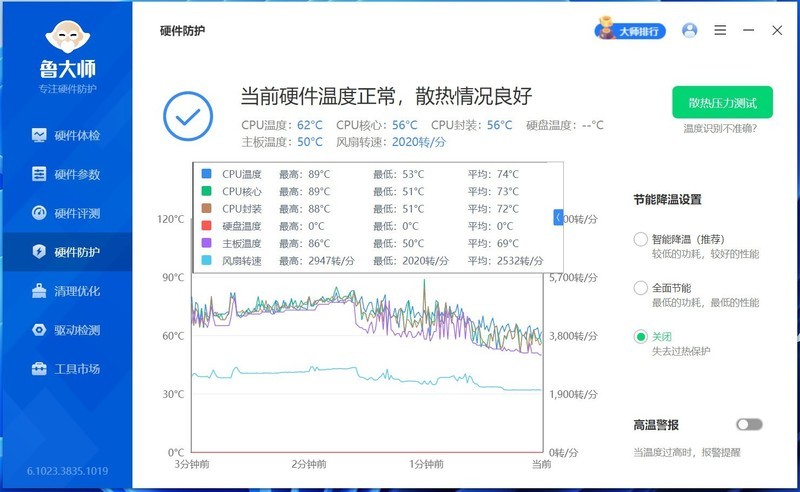Image resolution: width=800 pixels, height=492 pixels.
Task: Open 硬件体检 monitor icon in sidebar
Action: (x=39, y=135)
